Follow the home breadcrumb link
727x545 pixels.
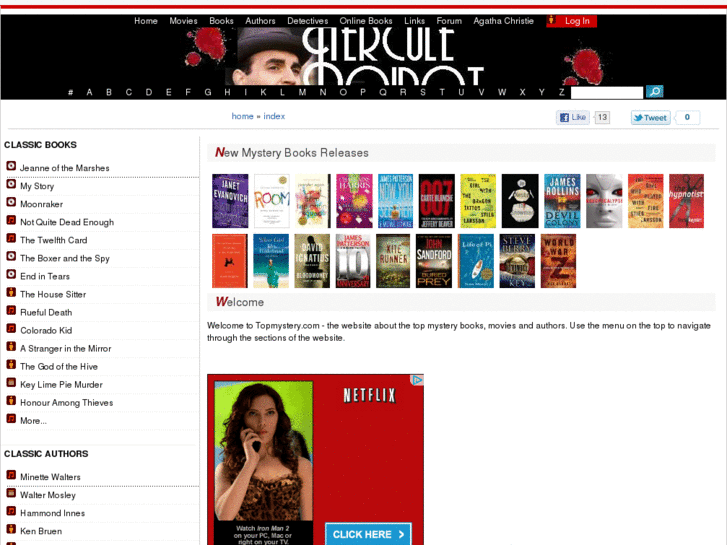[242, 116]
